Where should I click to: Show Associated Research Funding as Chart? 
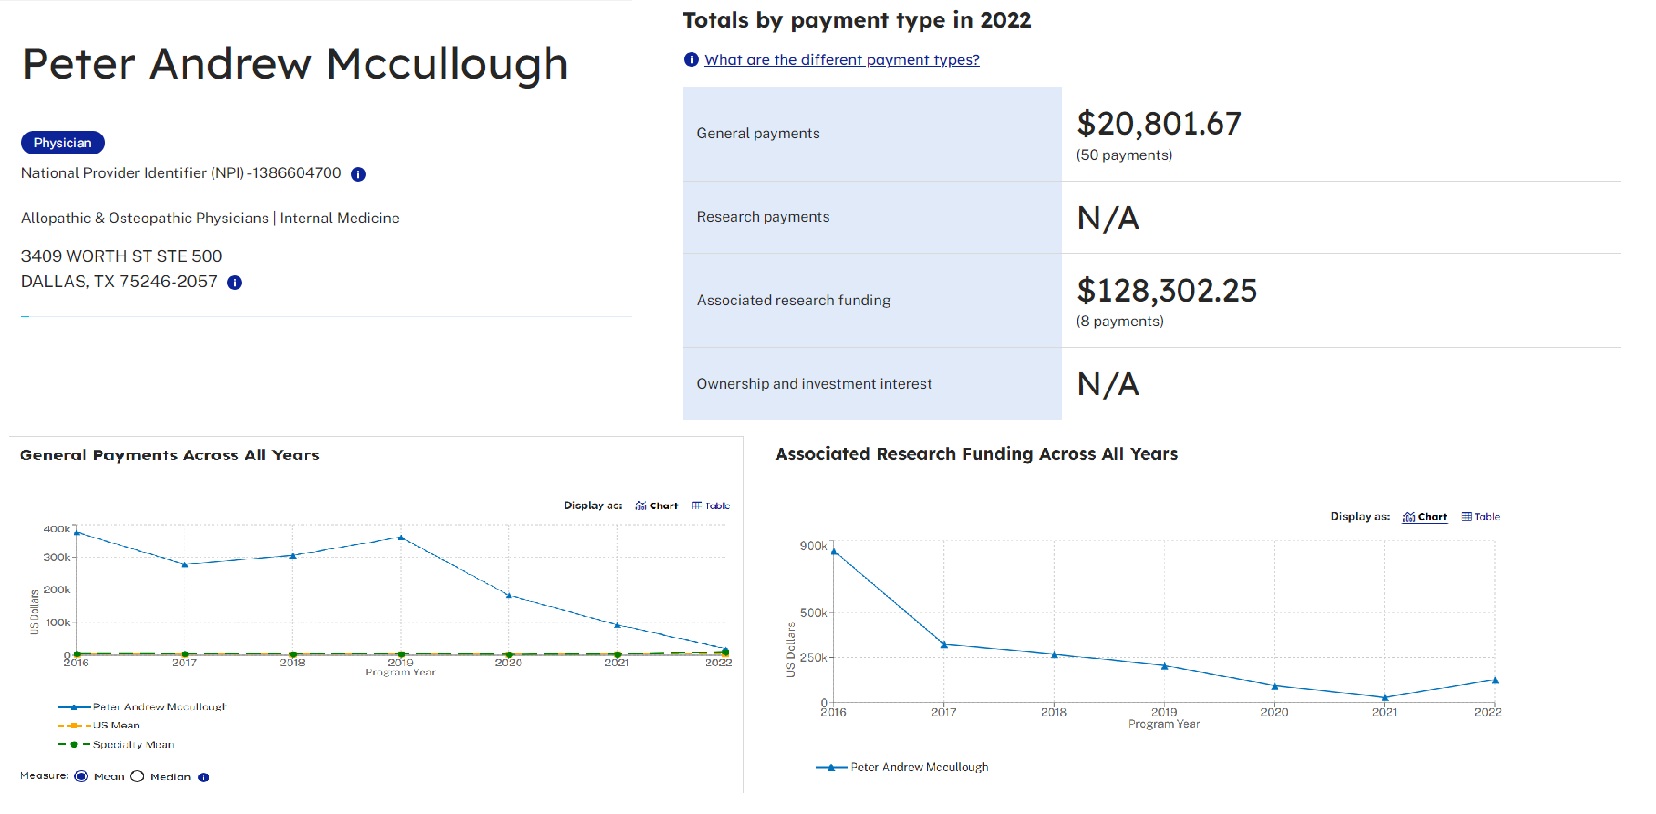coord(1425,517)
